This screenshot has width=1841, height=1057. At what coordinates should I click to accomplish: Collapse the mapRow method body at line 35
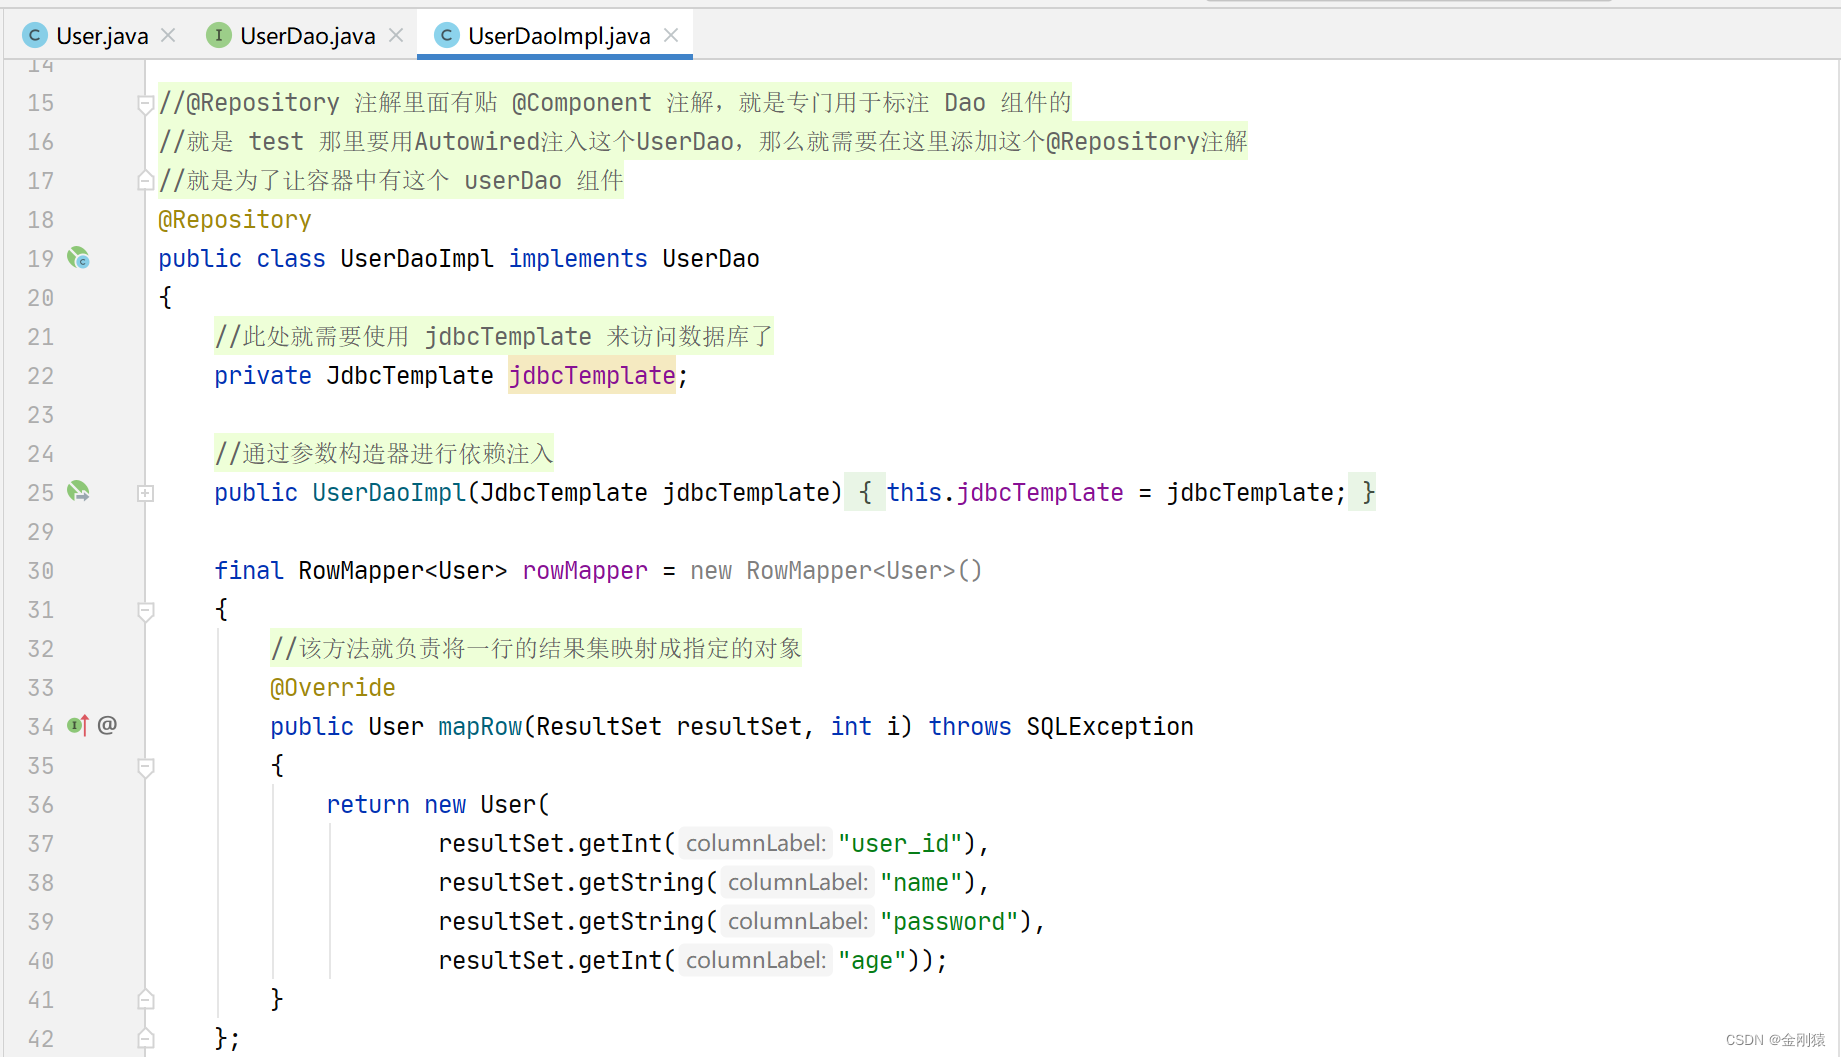click(145, 766)
